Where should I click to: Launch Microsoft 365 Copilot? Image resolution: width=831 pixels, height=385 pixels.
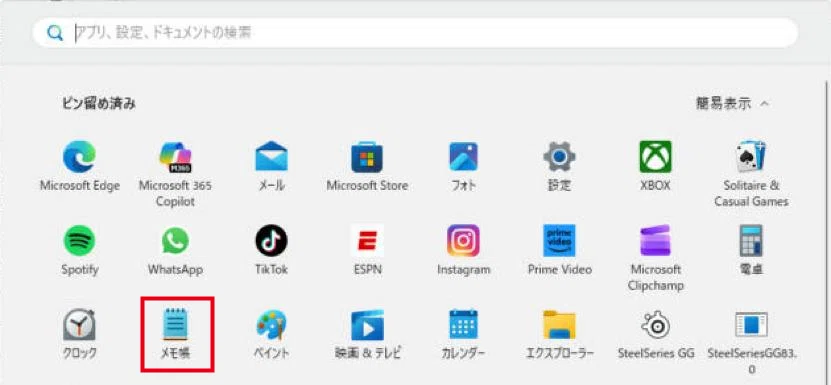pyautogui.click(x=175, y=174)
